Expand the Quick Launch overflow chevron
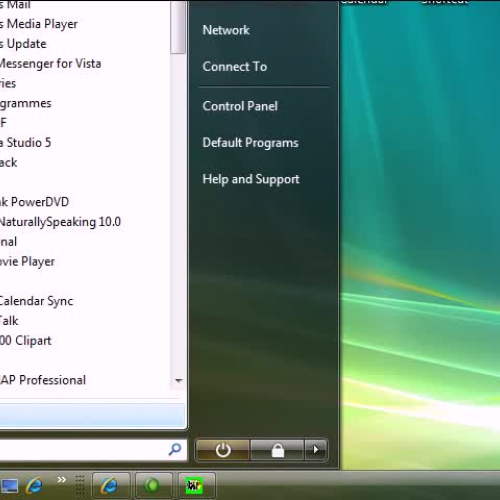The width and height of the screenshot is (500, 500). pyautogui.click(x=61, y=480)
